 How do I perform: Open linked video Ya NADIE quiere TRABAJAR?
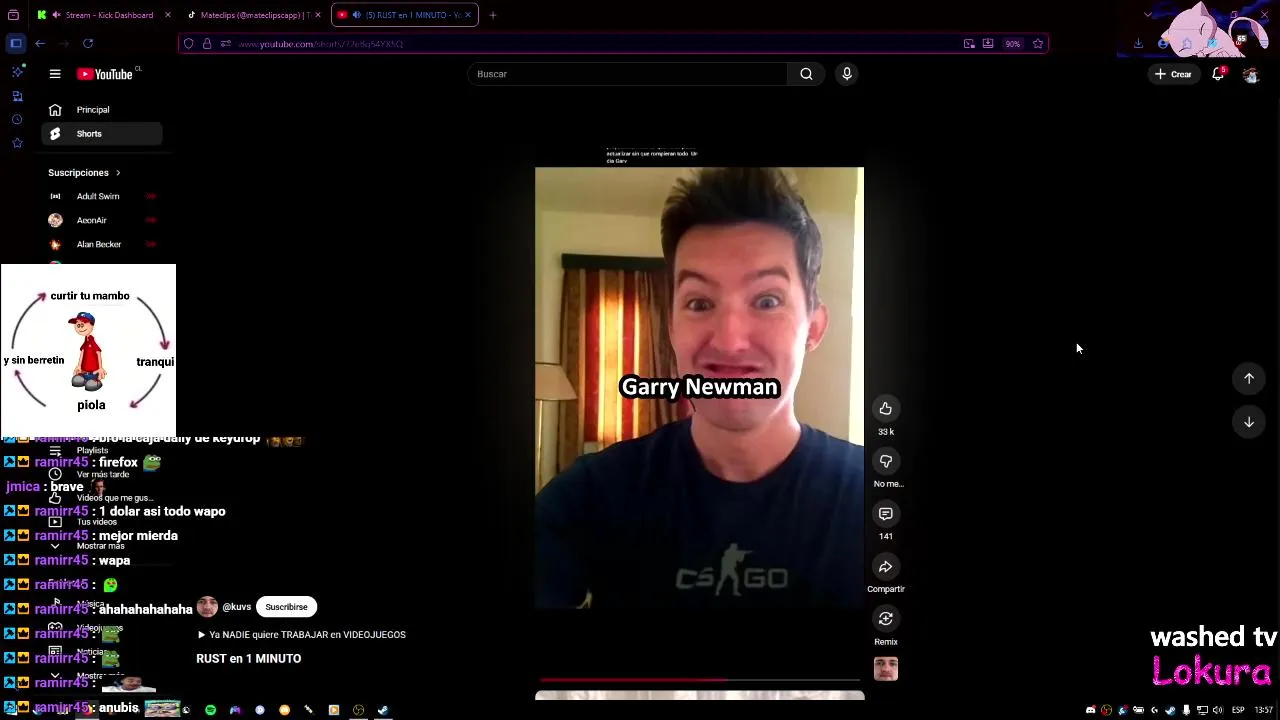(301, 635)
